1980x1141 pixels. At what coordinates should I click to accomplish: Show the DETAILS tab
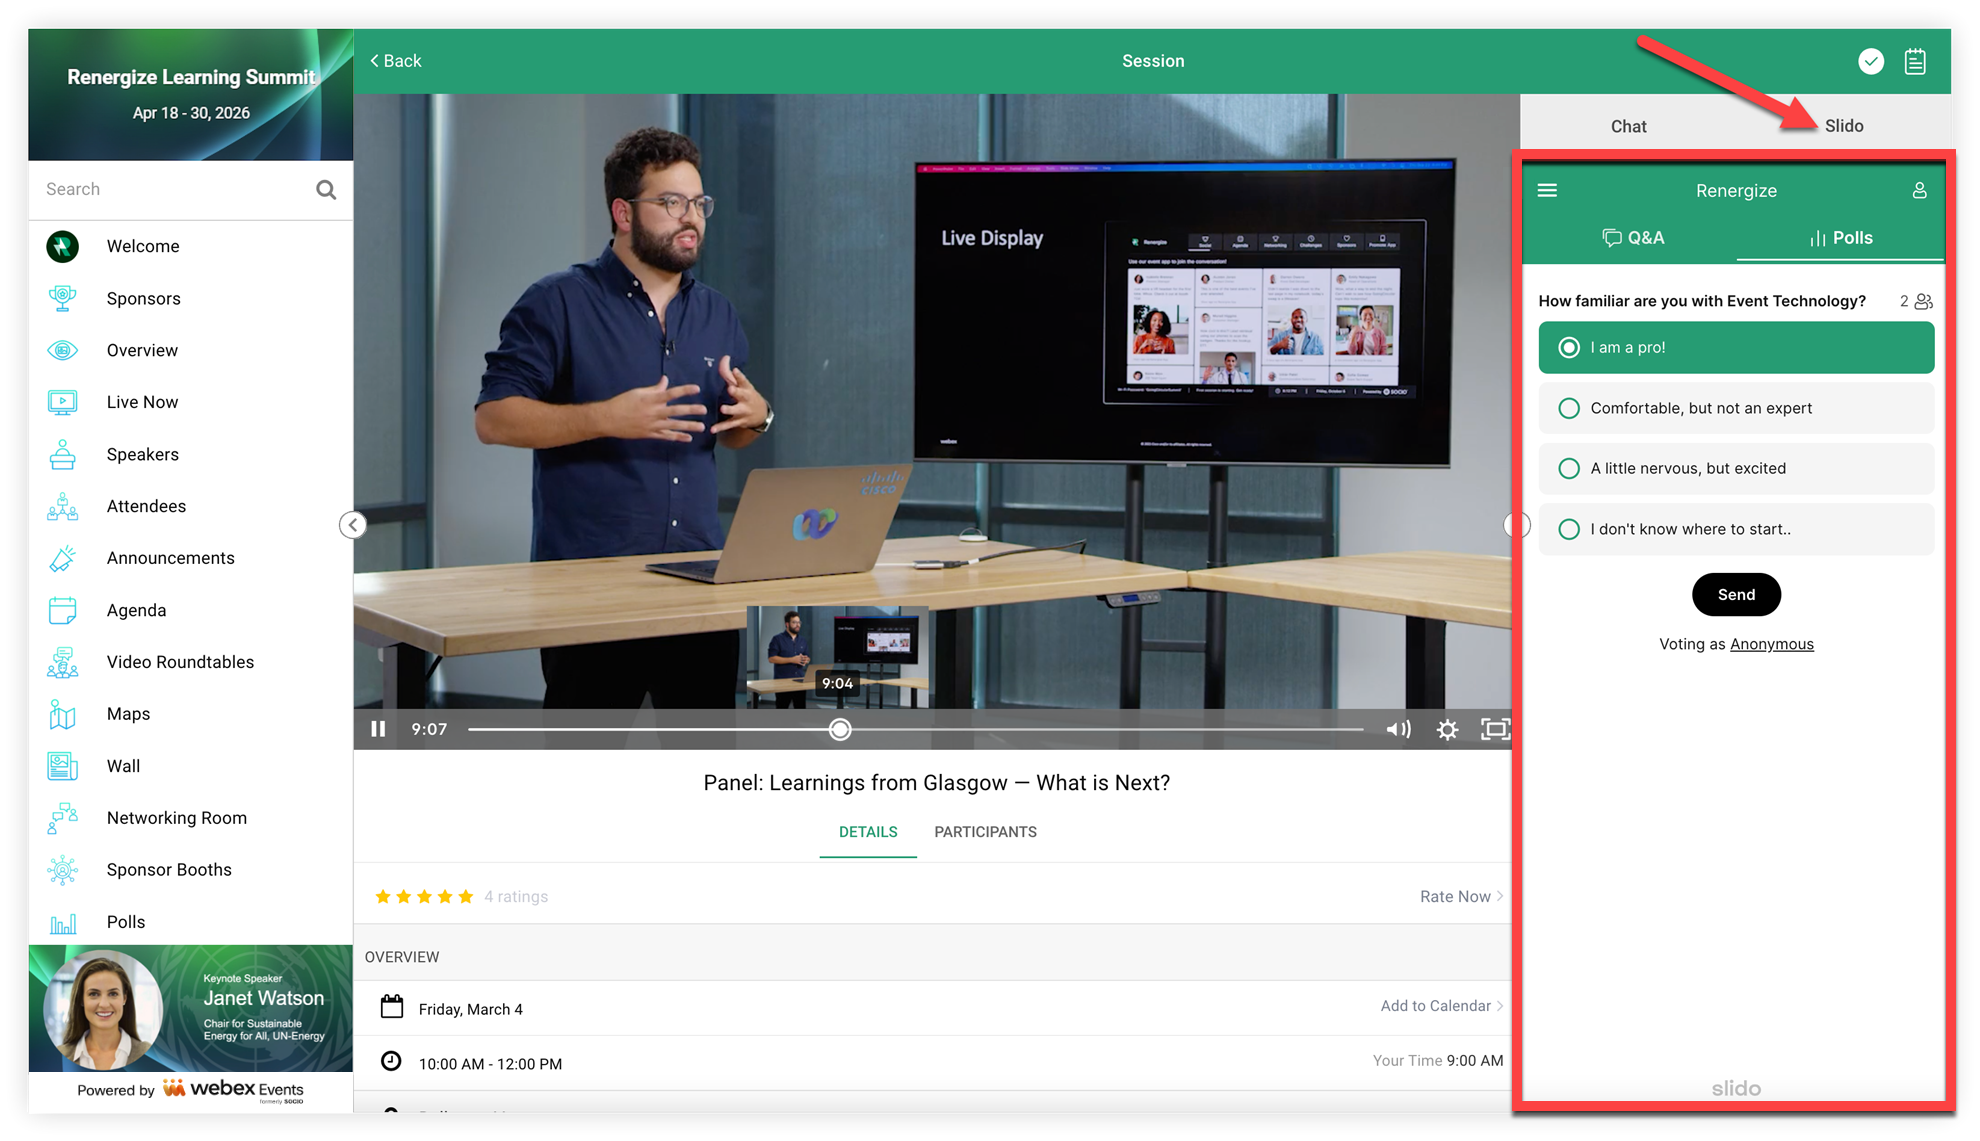click(x=868, y=832)
